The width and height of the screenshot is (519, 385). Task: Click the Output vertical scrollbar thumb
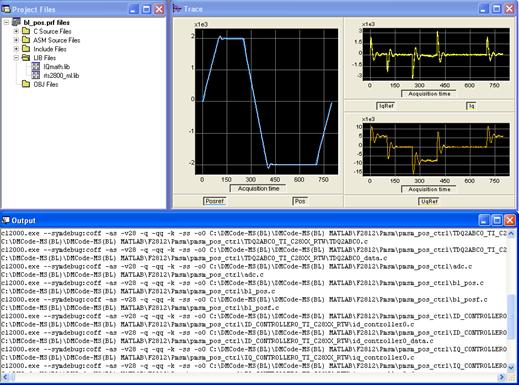[x=511, y=317]
